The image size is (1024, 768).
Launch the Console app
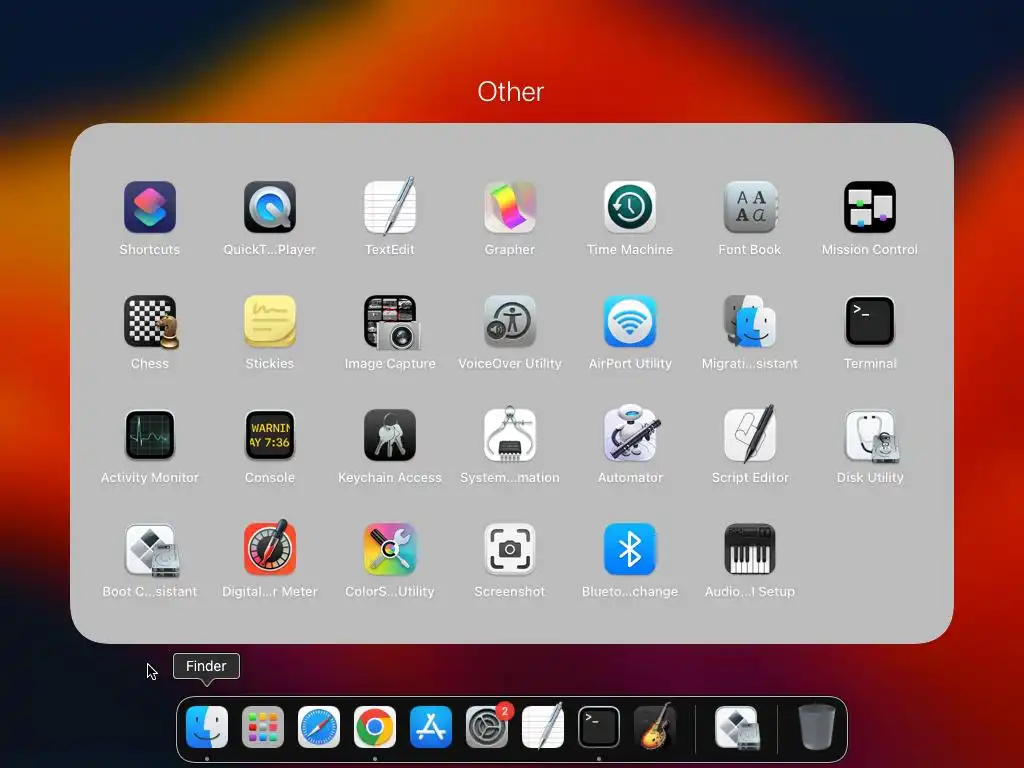[270, 436]
